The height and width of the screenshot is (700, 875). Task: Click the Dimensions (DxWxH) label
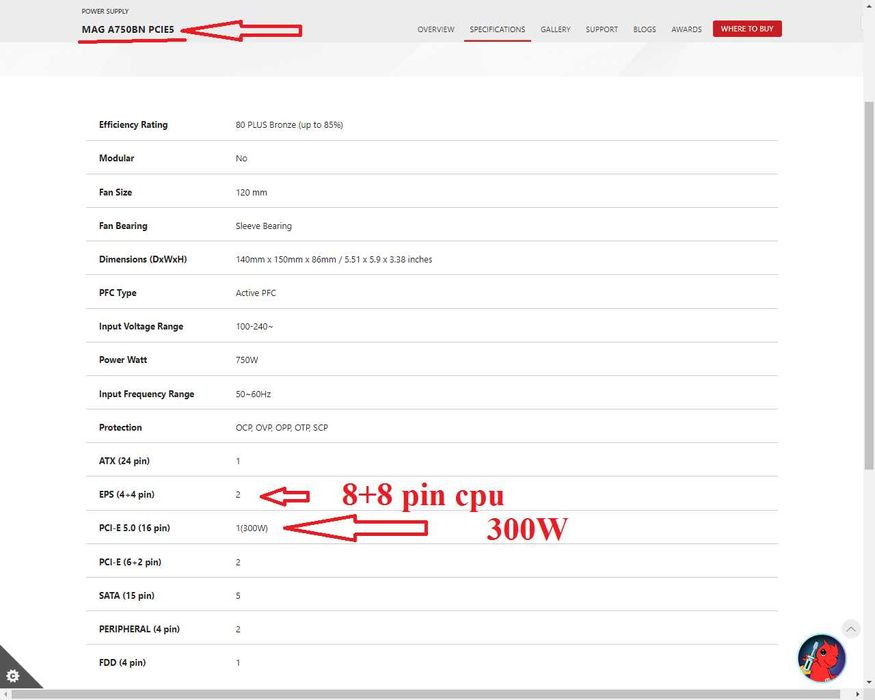click(x=143, y=259)
